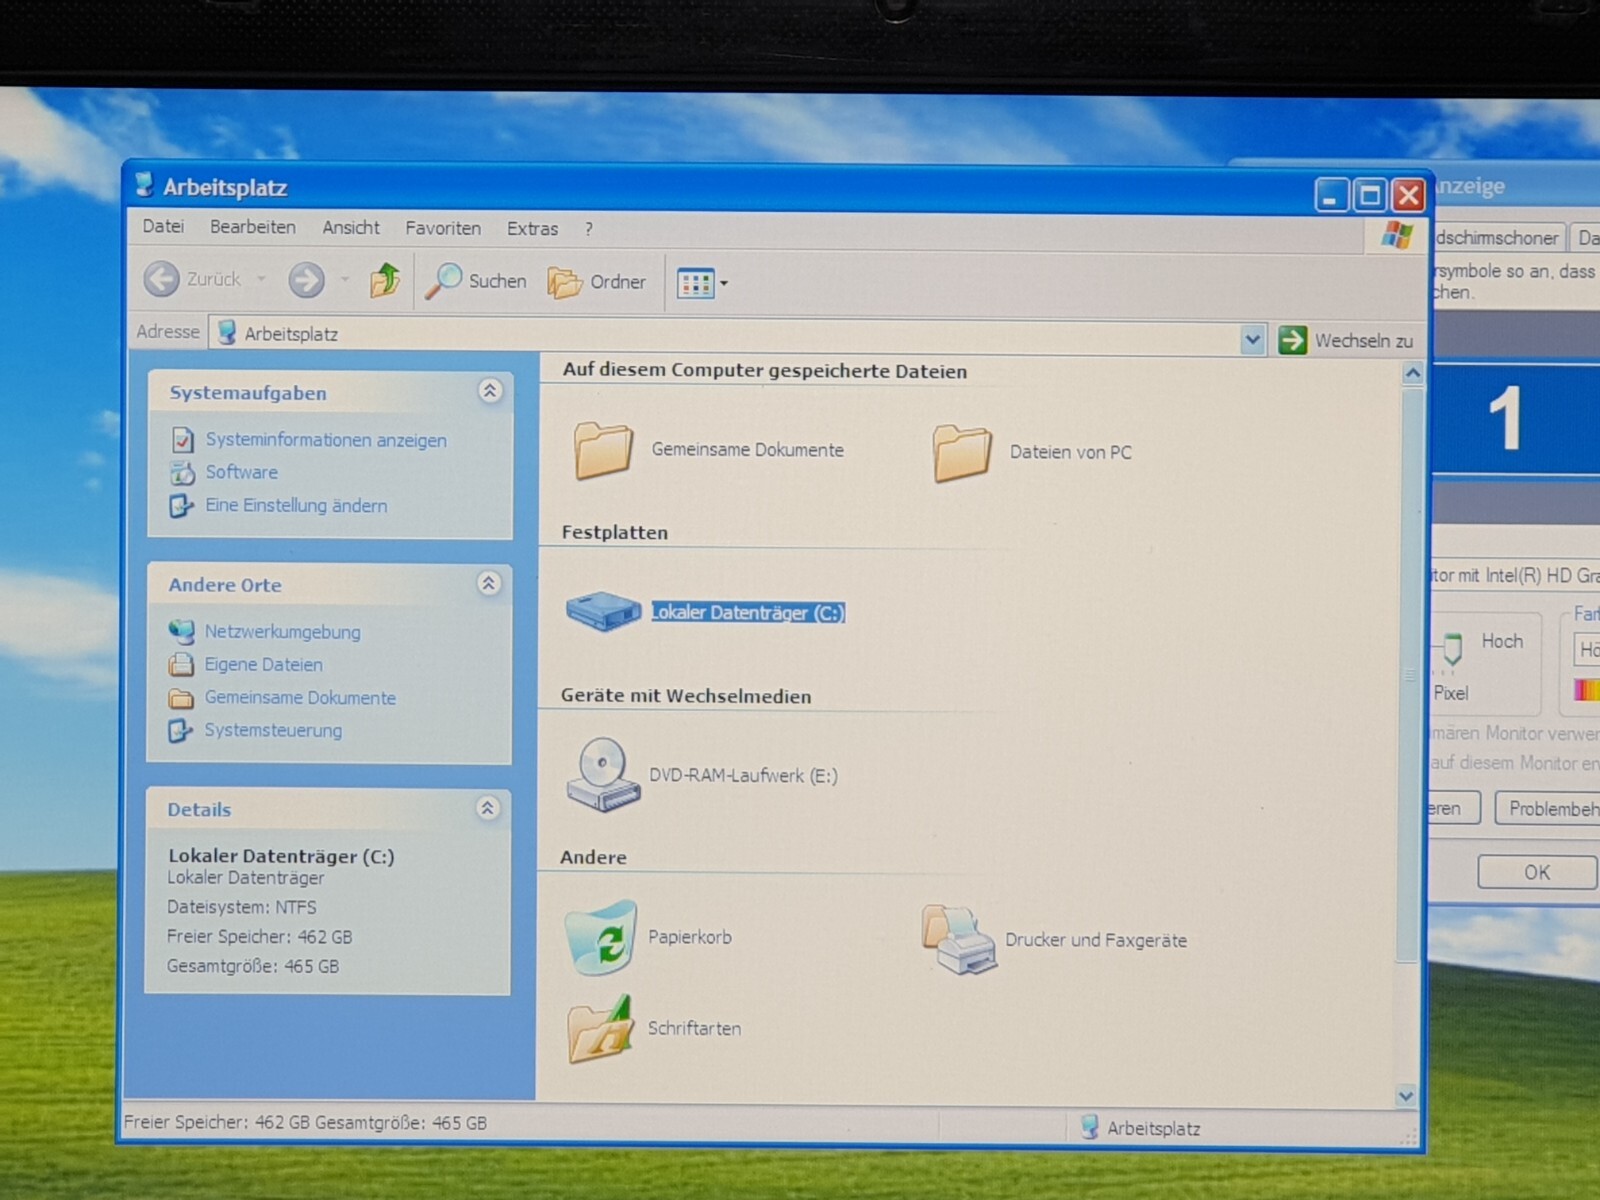1600x1200 pixels.
Task: Select the Gemeinsame Dokumente folder icon in main pane
Action: click(603, 450)
